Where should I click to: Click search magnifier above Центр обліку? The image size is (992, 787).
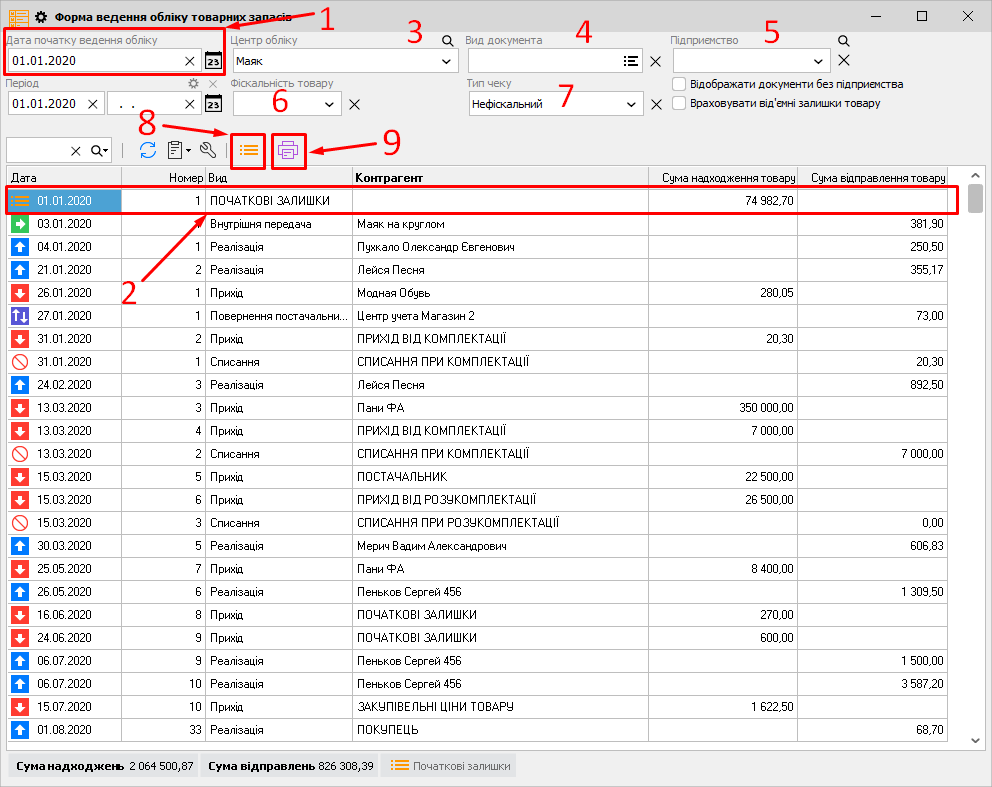pyautogui.click(x=448, y=41)
